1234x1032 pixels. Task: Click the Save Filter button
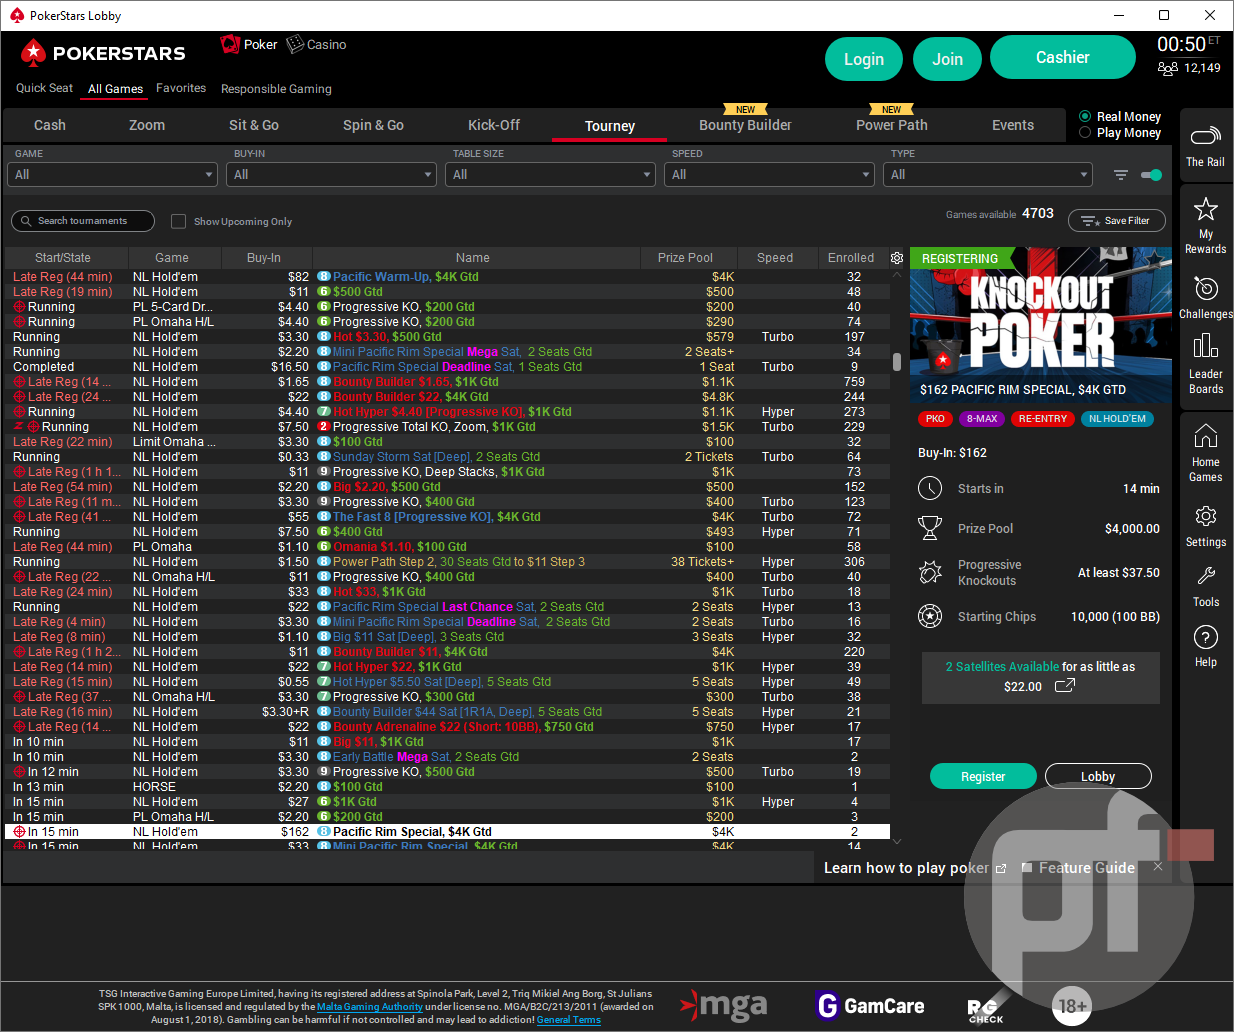point(1117,221)
